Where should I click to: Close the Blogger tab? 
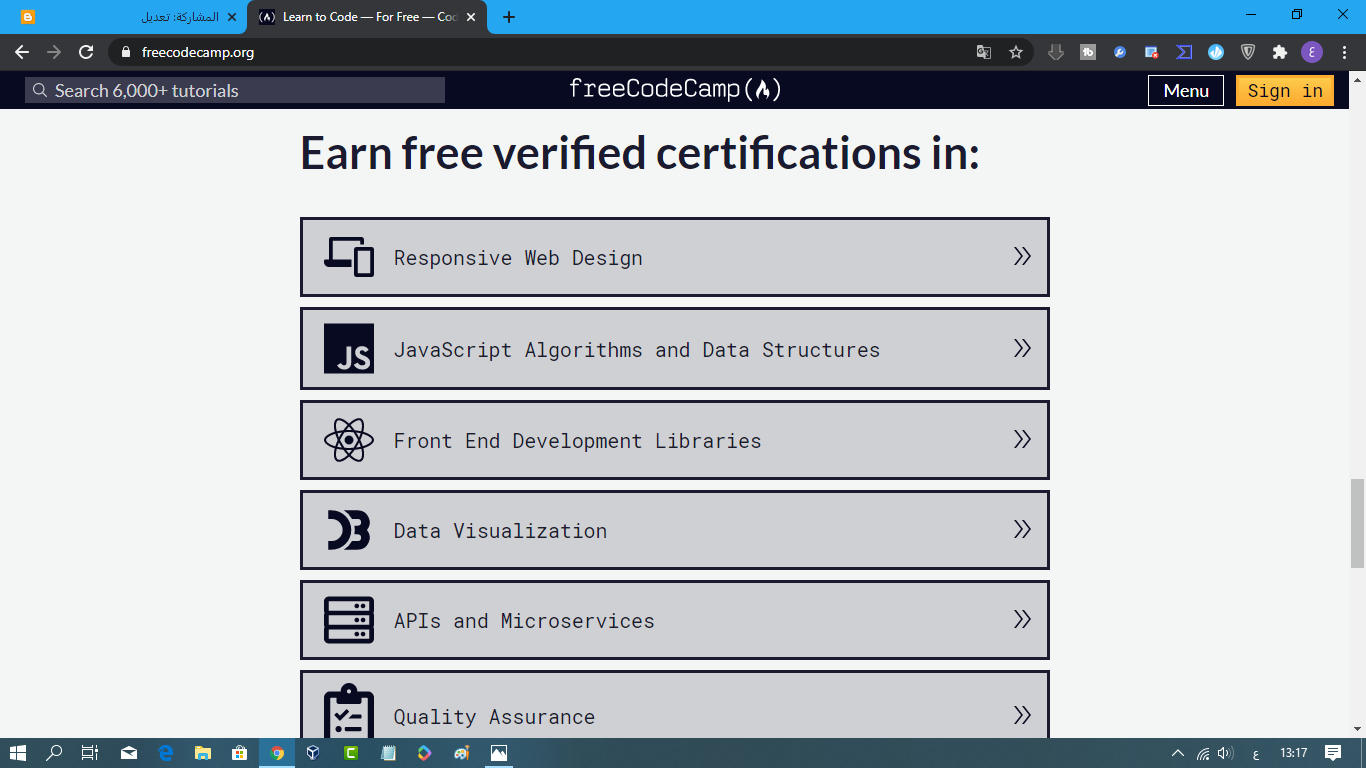click(232, 17)
